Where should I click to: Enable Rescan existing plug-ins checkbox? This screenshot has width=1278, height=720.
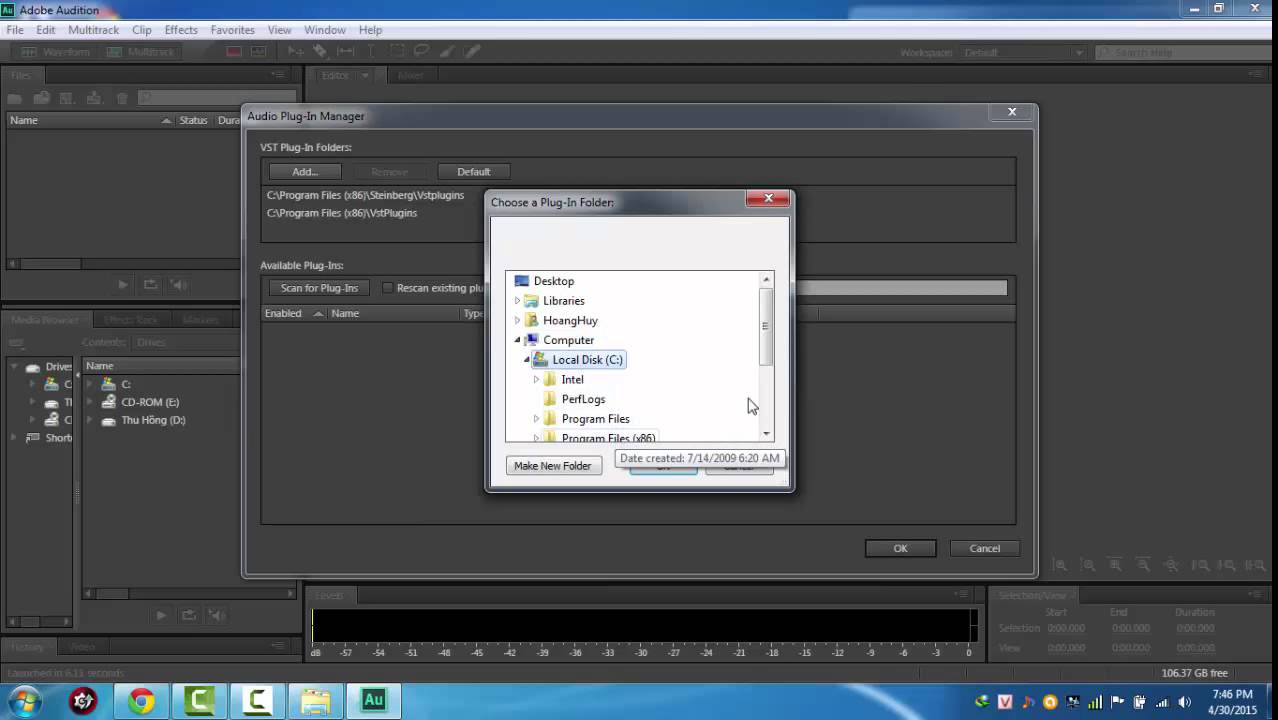(388, 288)
